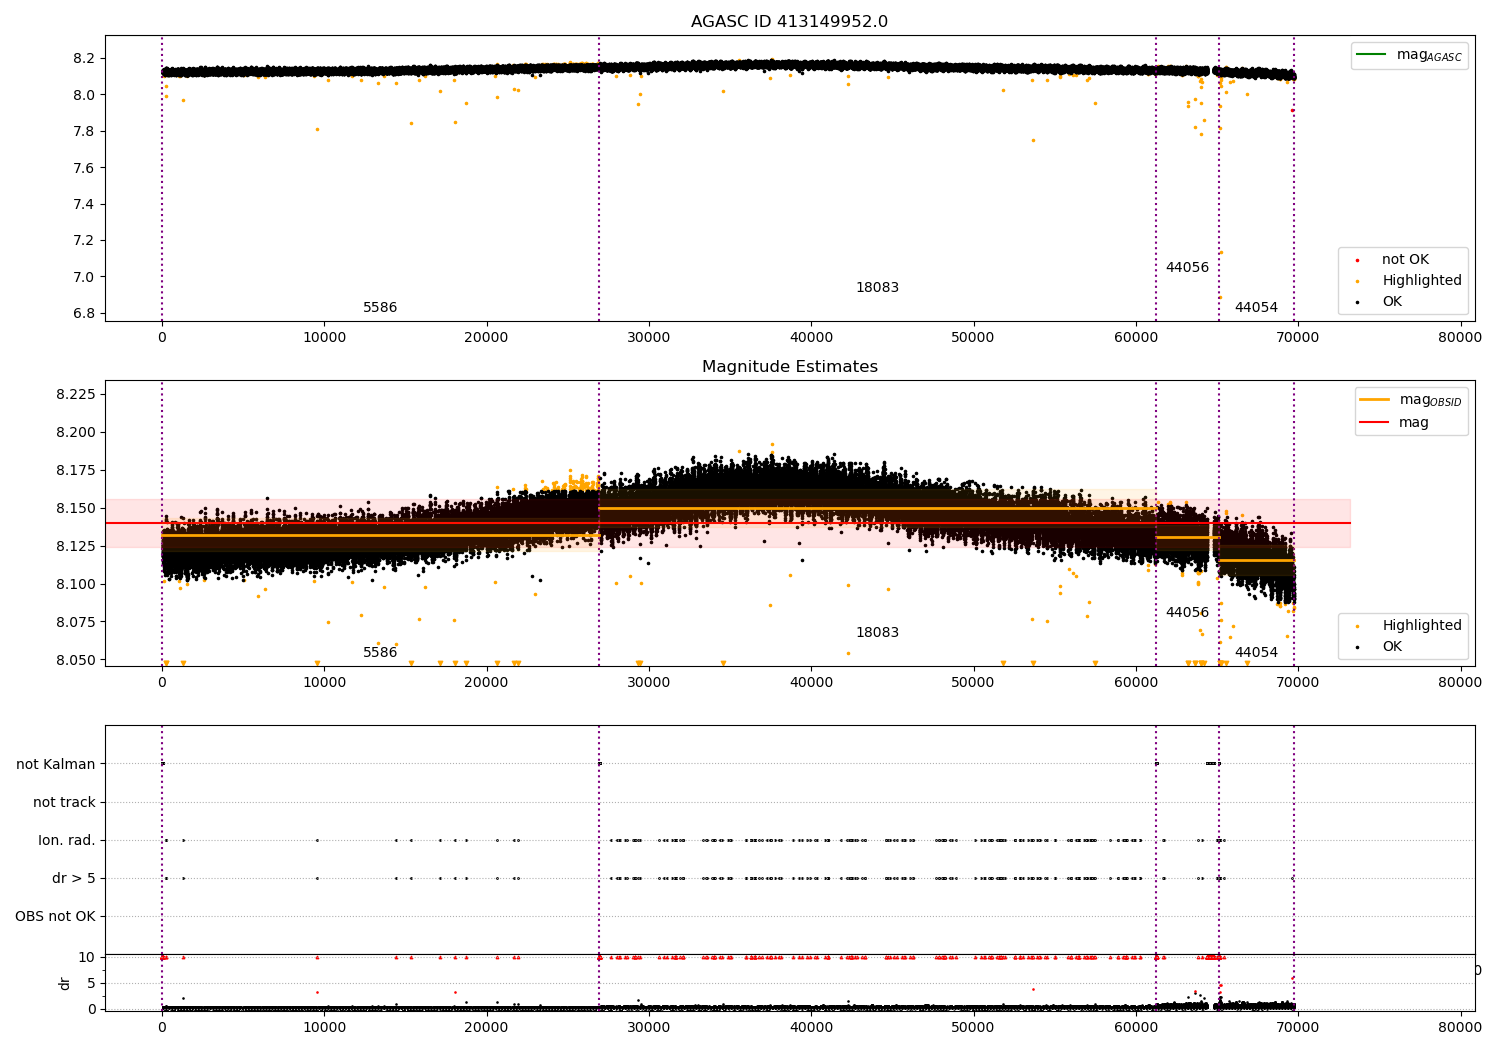Click y-axis tick "7.0" in top panel

point(84,277)
